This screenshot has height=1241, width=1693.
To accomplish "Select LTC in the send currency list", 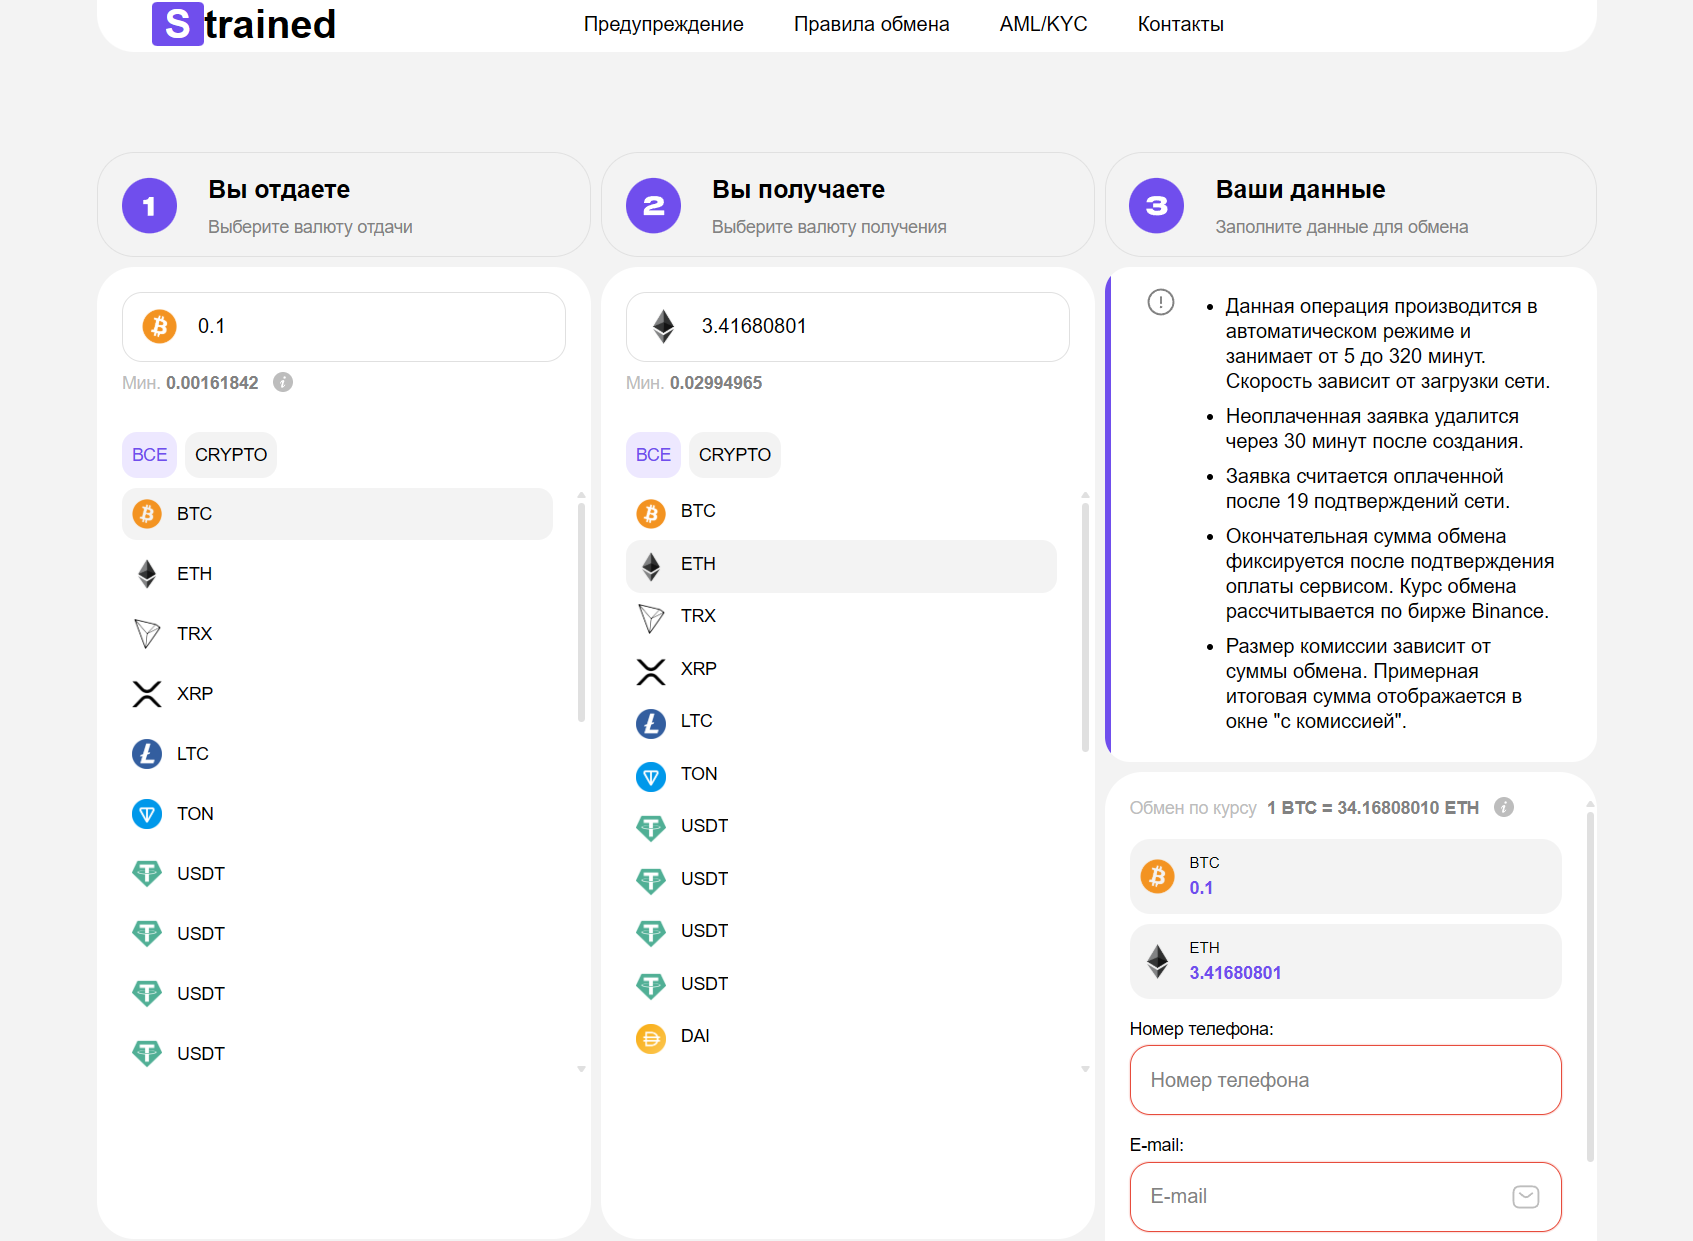I will pyautogui.click(x=192, y=753).
